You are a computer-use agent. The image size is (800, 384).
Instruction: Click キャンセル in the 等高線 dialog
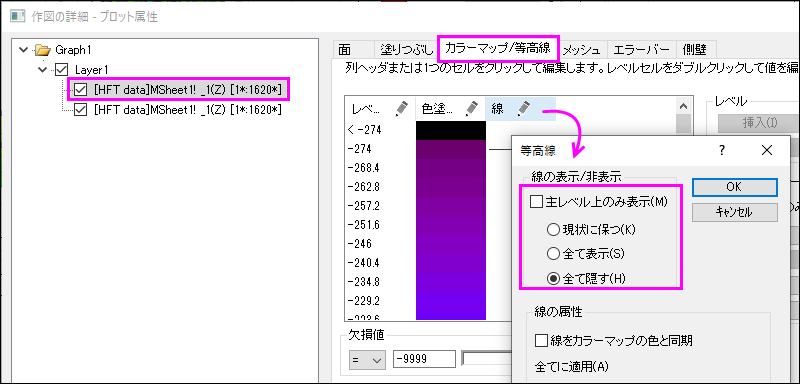point(735,213)
